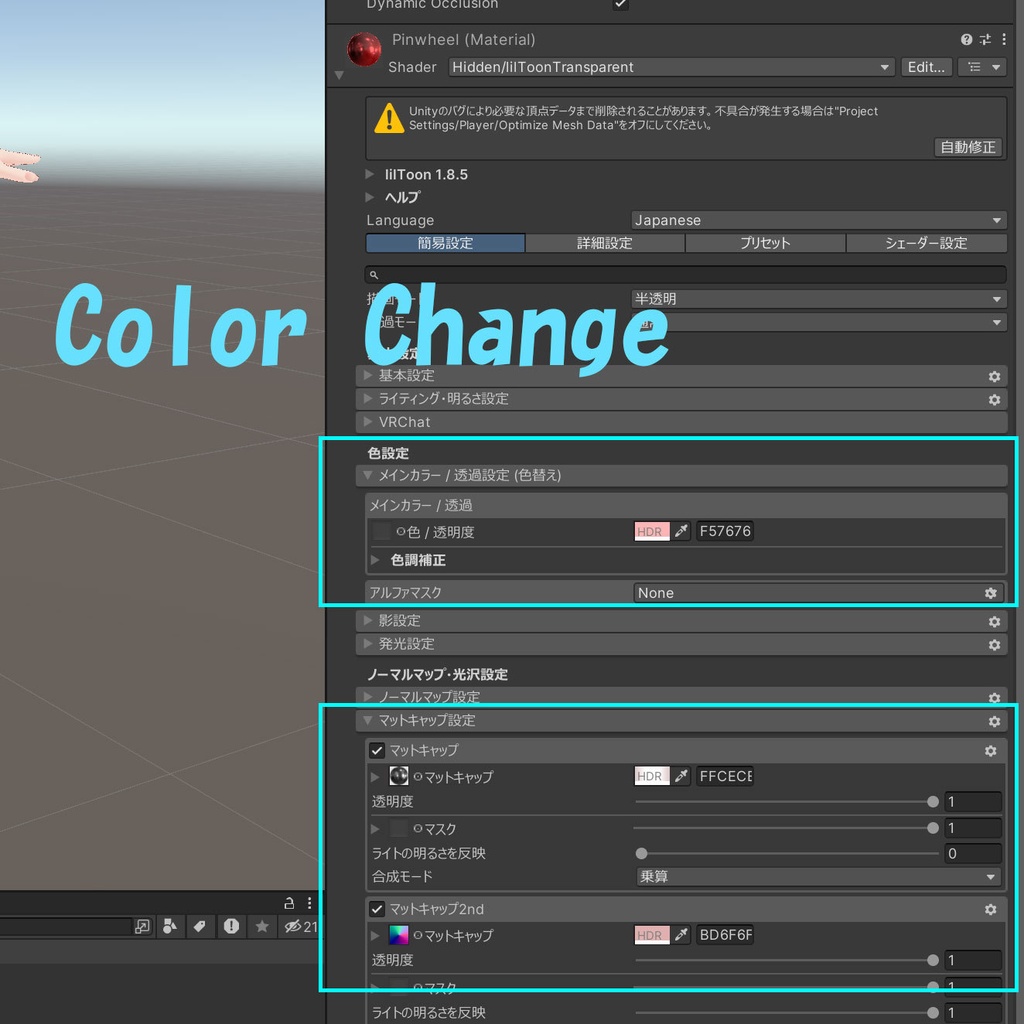Click the presets icon in the material header
Image resolution: width=1024 pixels, height=1024 pixels.
coord(985,39)
